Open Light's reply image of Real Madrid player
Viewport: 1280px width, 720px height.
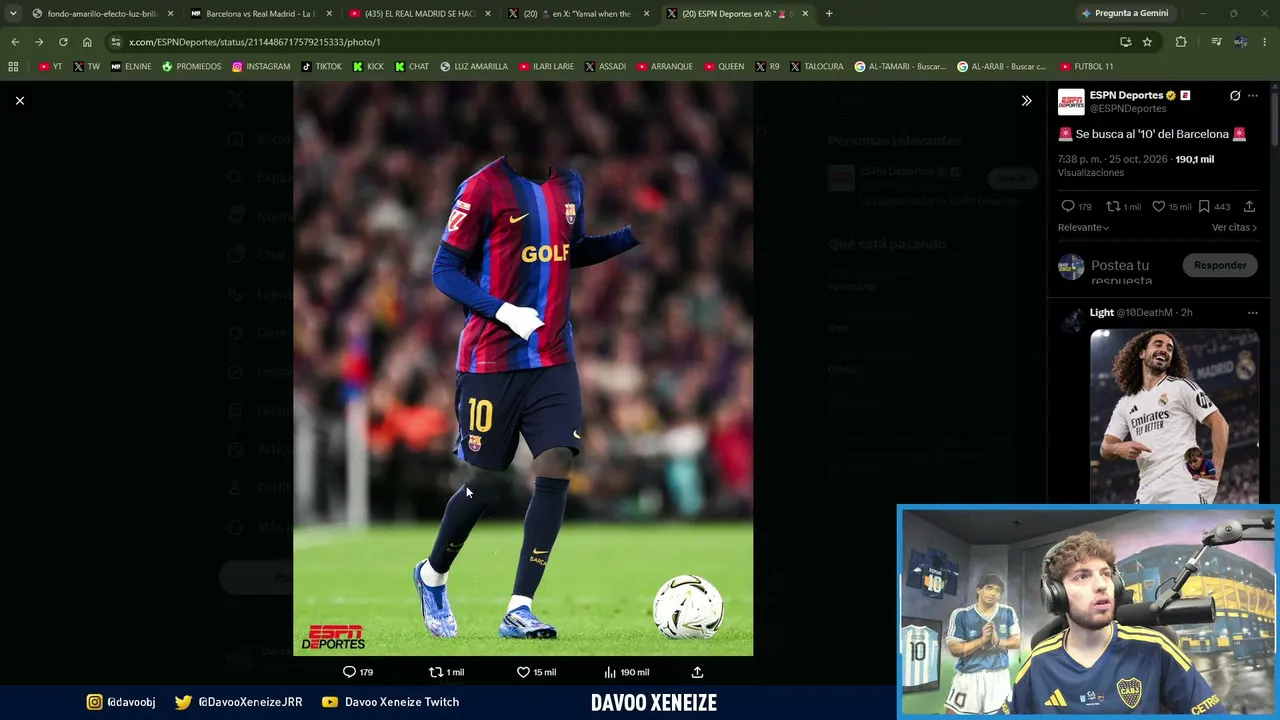pyautogui.click(x=1174, y=416)
